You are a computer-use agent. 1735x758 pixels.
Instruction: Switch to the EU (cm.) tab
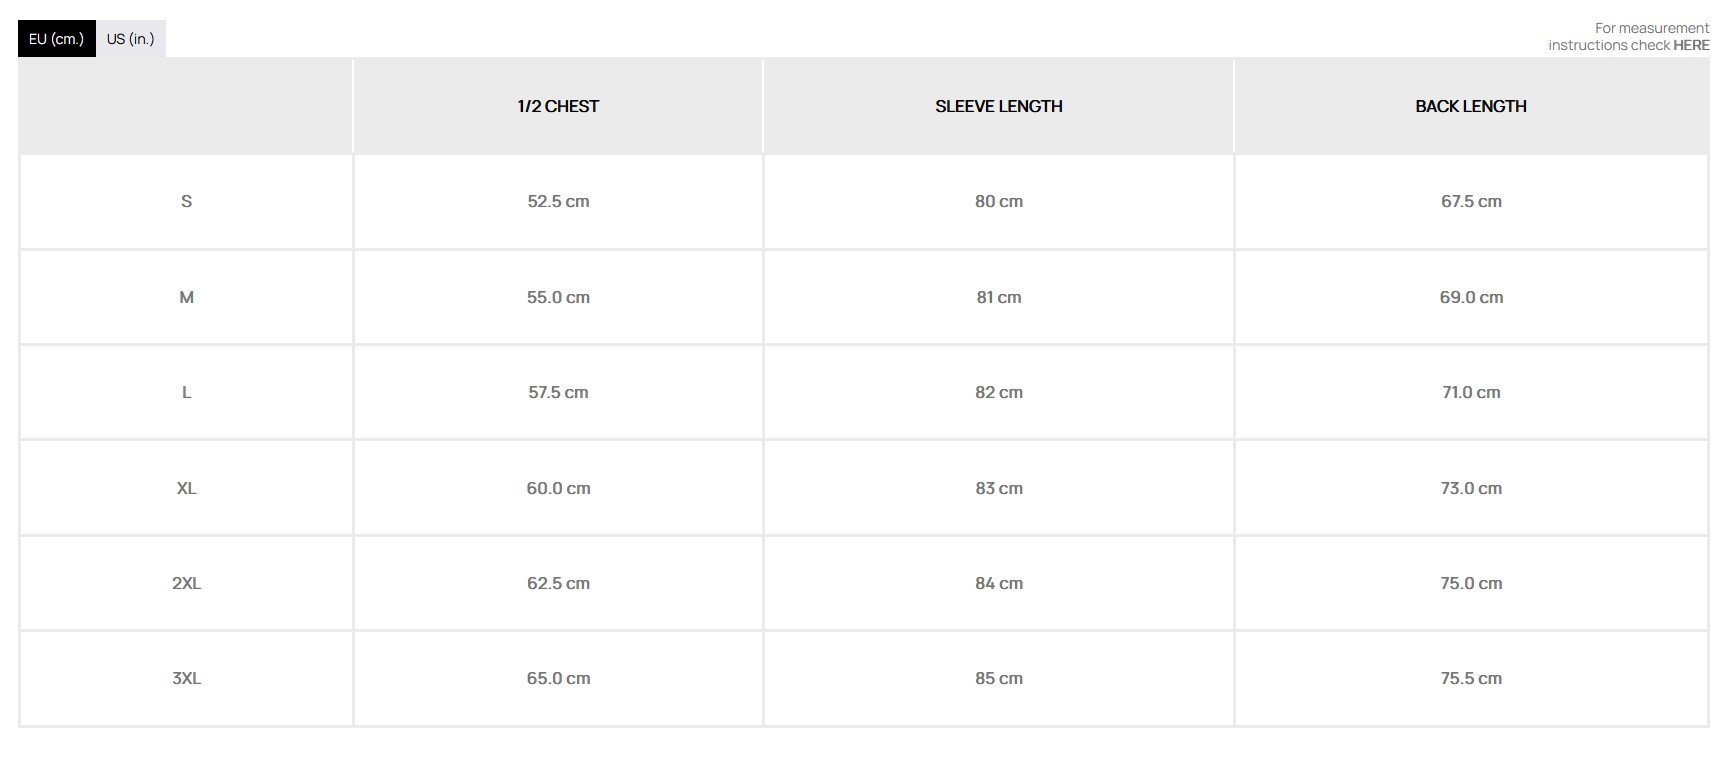(56, 39)
